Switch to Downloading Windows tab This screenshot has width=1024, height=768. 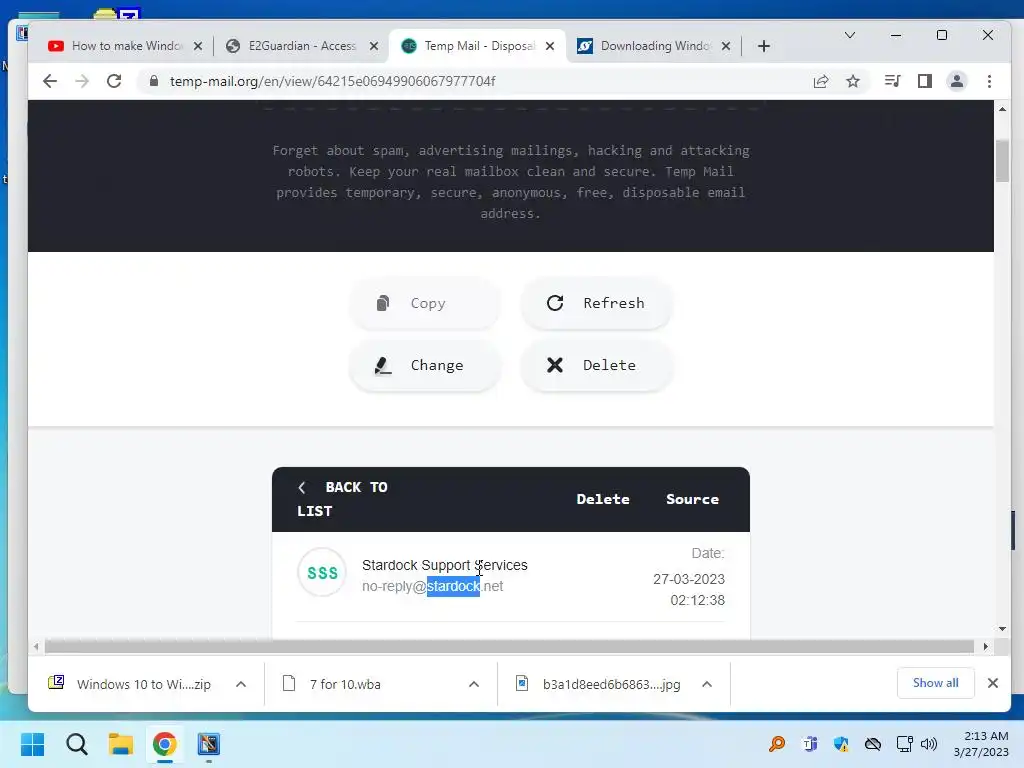coord(655,46)
